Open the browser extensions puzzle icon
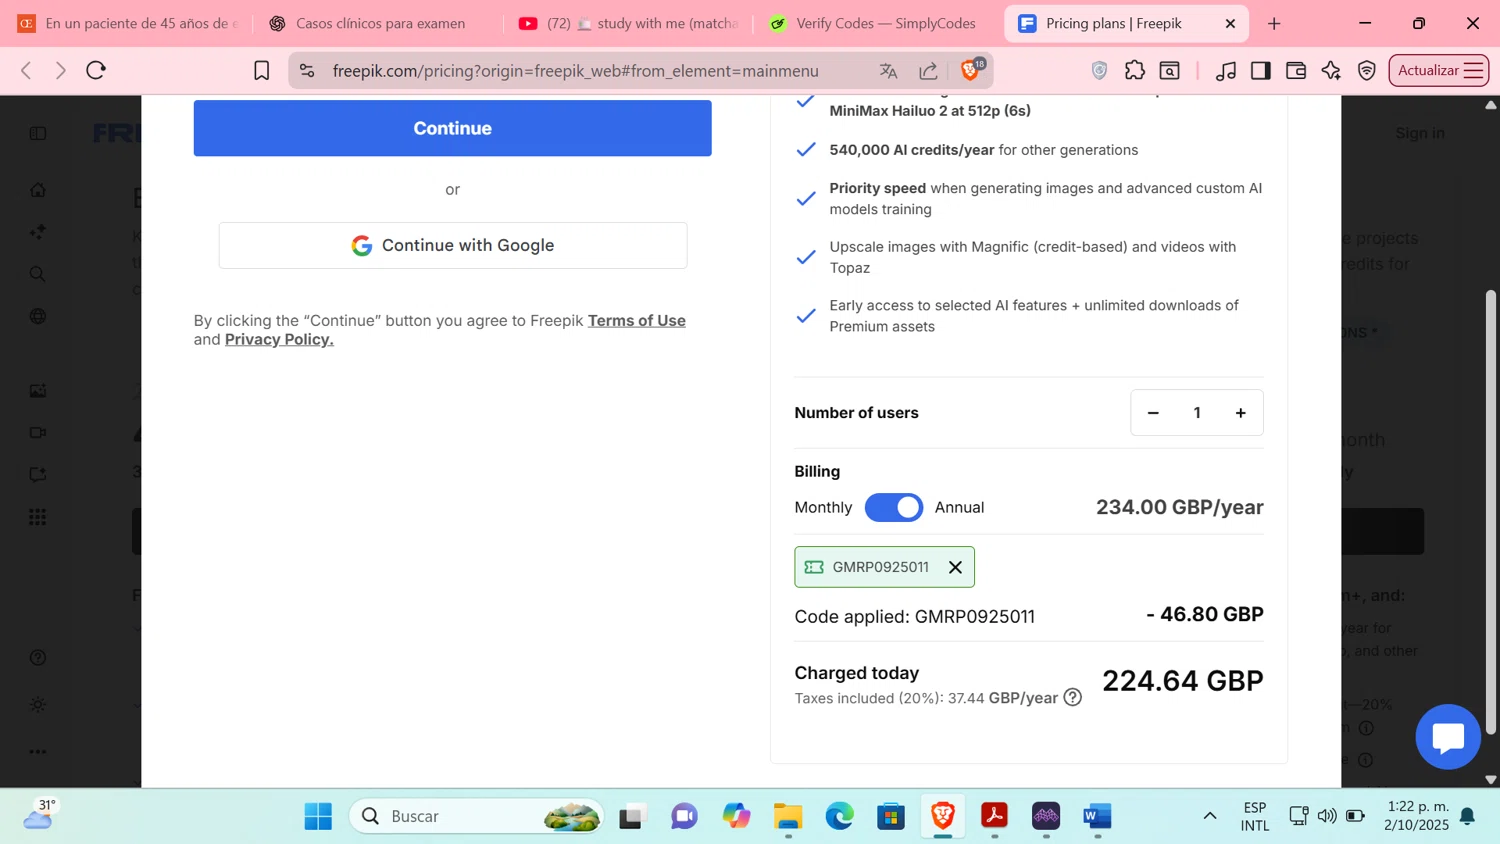Screen dimensions: 1500x844 (x=1134, y=70)
